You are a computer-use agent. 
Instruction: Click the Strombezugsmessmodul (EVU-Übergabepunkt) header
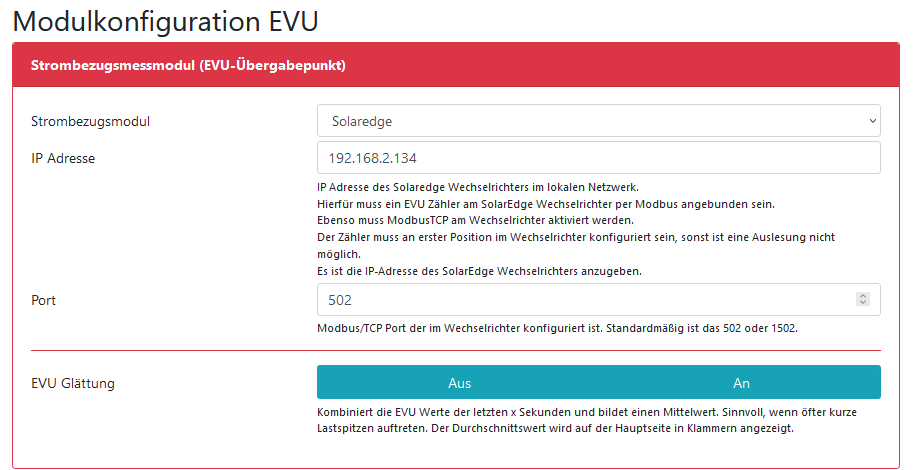(188, 66)
